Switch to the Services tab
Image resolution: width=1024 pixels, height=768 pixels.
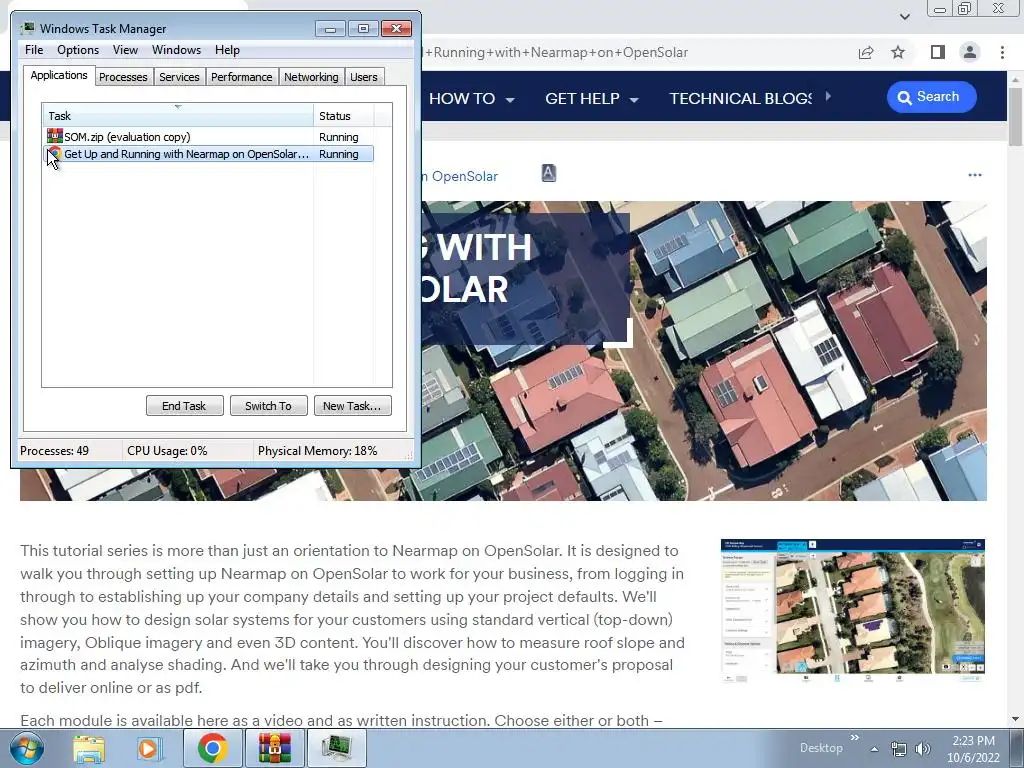179,77
